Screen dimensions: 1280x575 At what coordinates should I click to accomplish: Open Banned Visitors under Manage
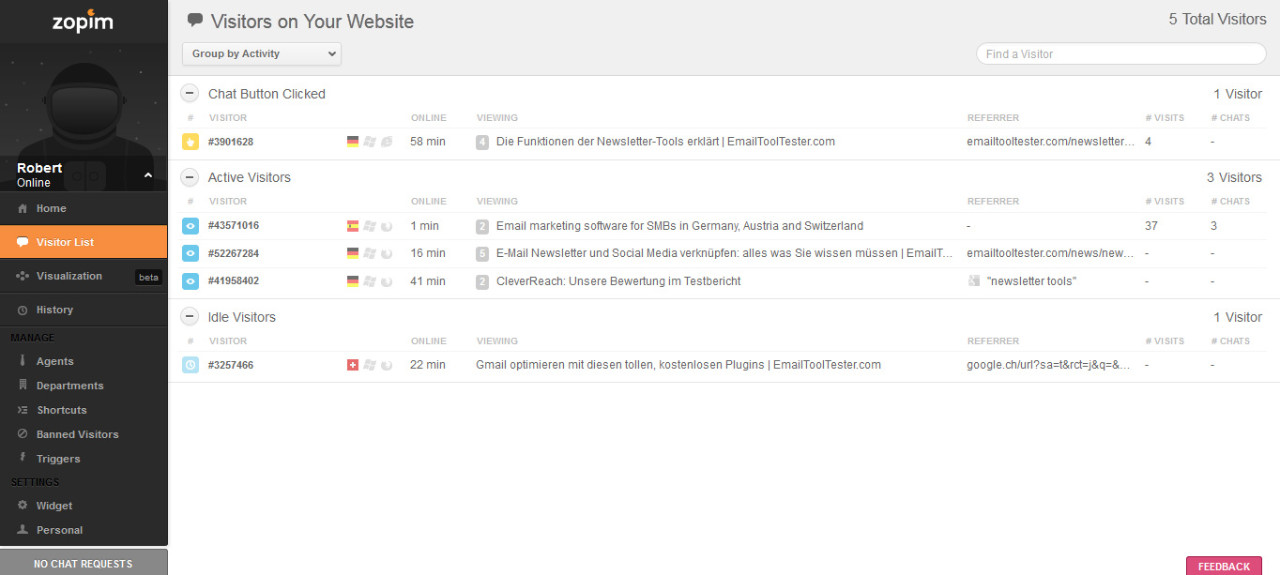tap(77, 434)
